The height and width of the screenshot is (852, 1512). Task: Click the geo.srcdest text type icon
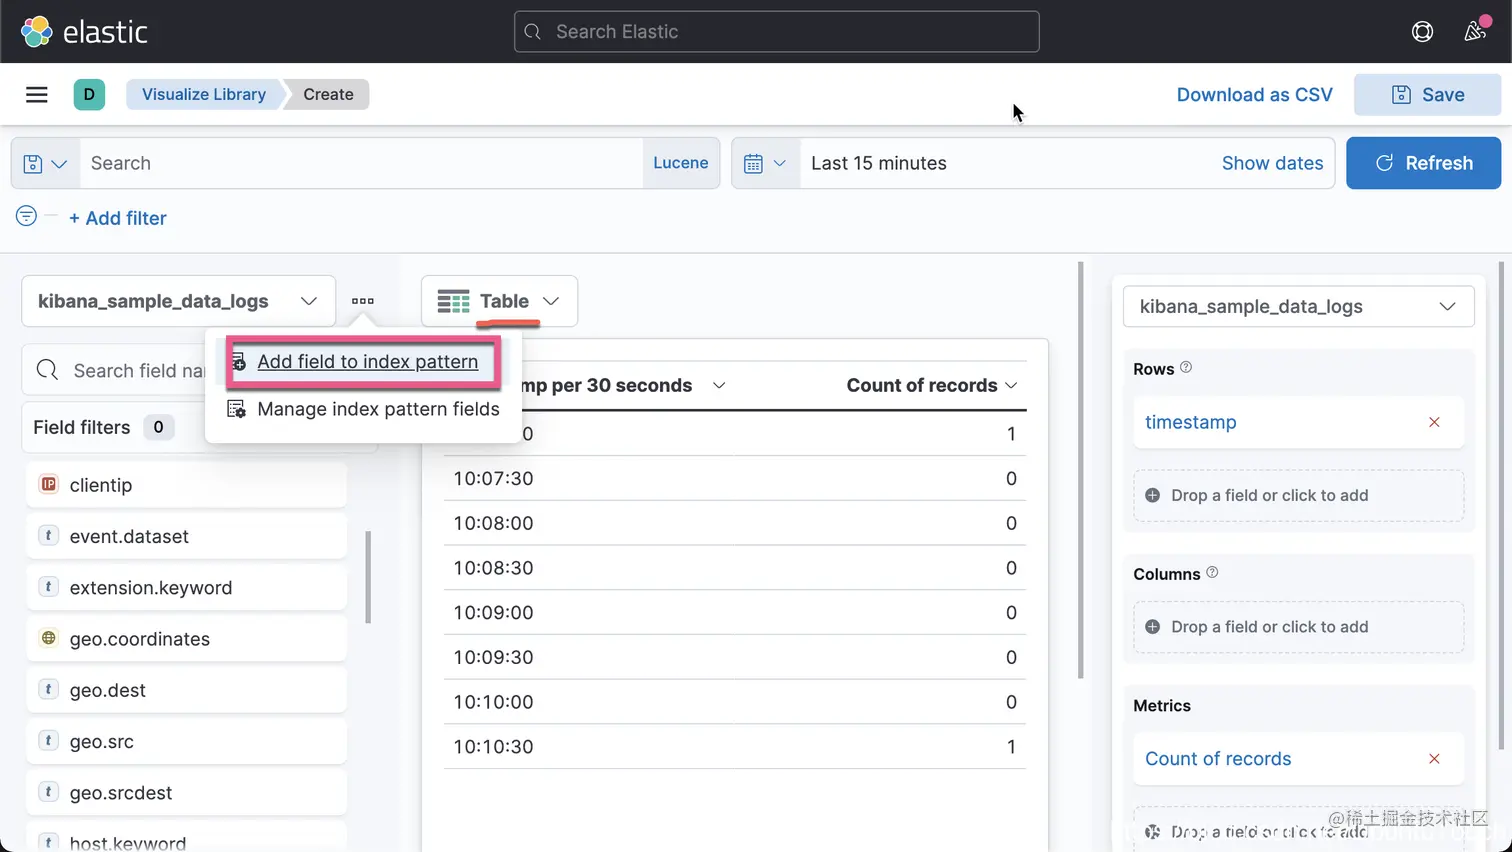(48, 792)
